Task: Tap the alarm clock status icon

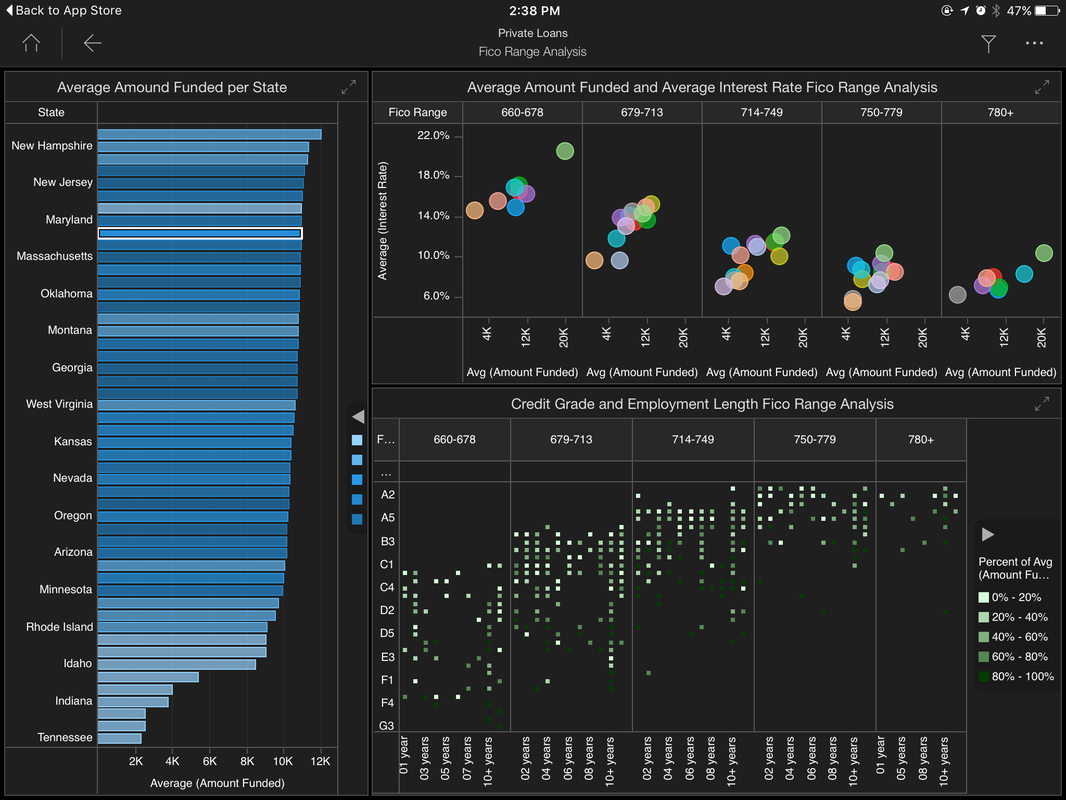Action: point(980,10)
